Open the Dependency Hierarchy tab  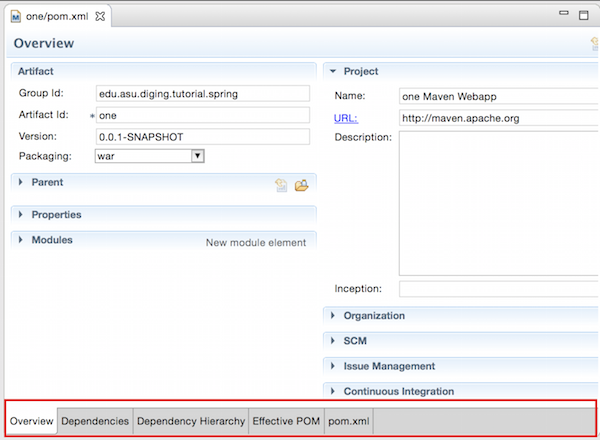[x=191, y=421]
